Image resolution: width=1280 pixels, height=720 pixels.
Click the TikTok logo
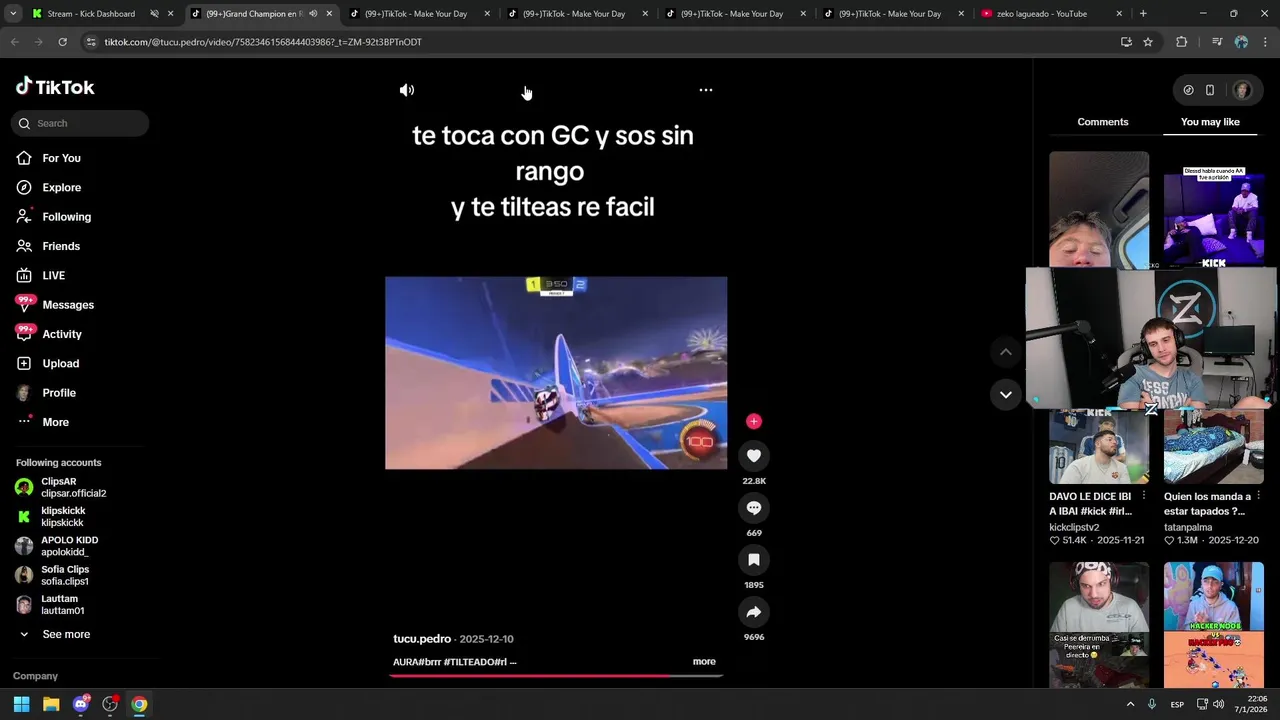[55, 87]
